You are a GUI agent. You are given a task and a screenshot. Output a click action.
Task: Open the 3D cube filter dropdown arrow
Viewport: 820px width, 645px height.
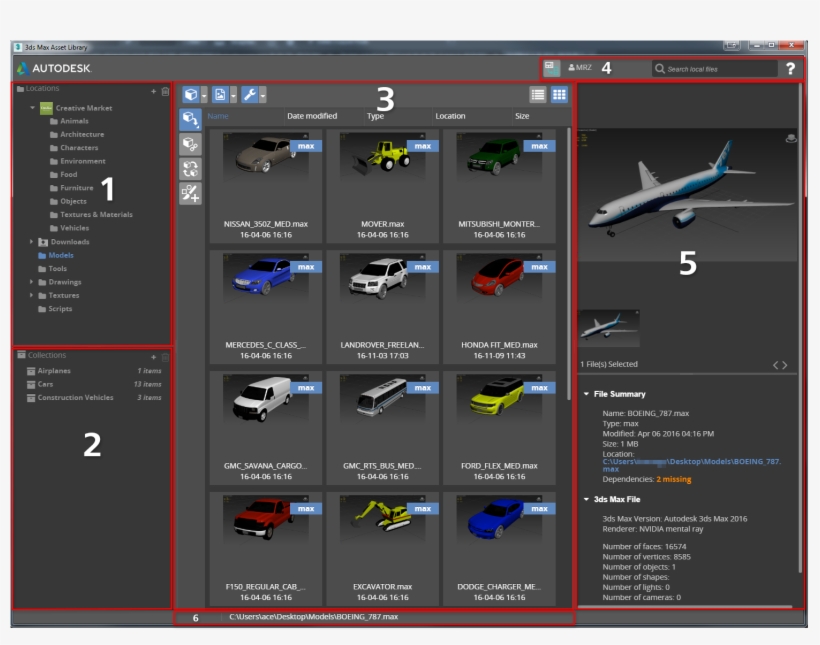(204, 95)
